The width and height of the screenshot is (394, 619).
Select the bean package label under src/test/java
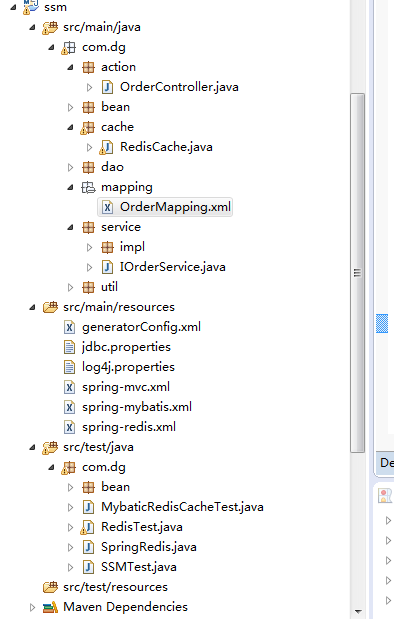tap(115, 487)
